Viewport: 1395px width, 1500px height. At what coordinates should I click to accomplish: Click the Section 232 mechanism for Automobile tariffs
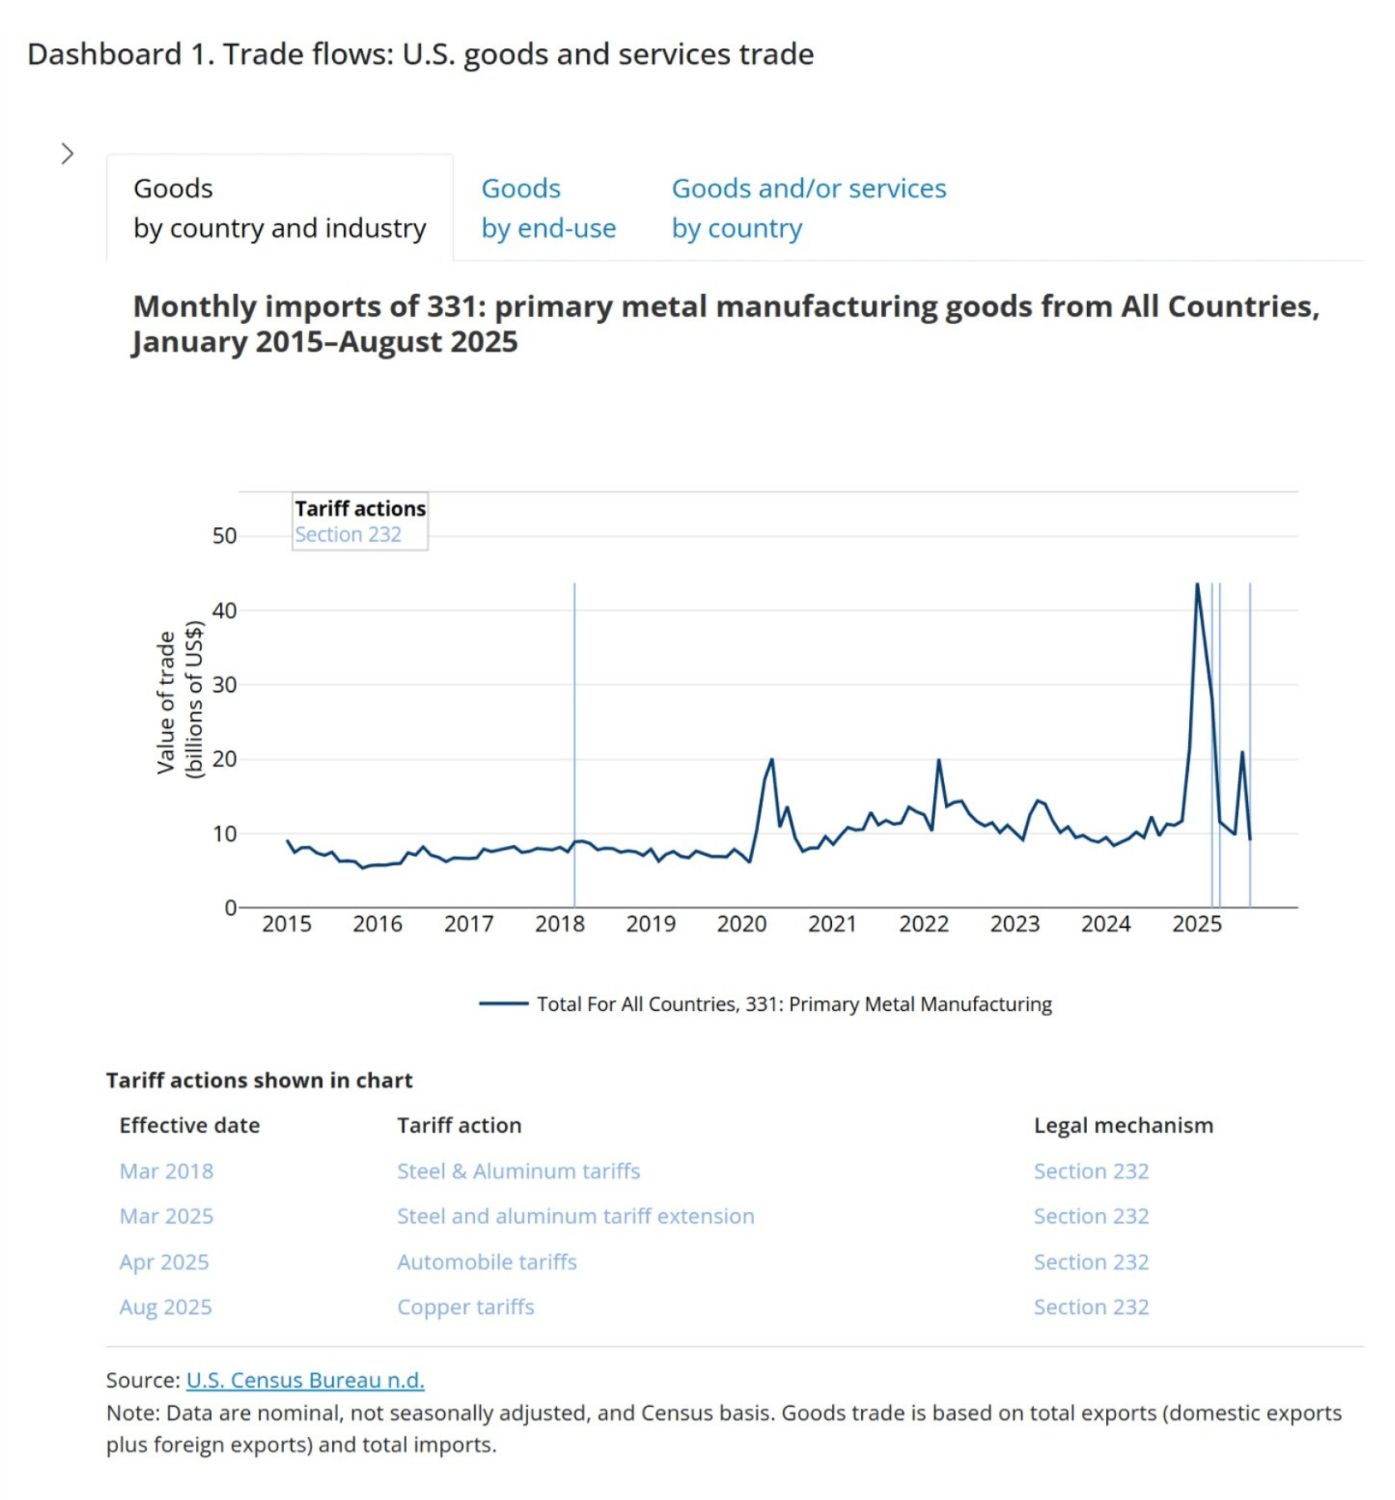[1091, 1262]
